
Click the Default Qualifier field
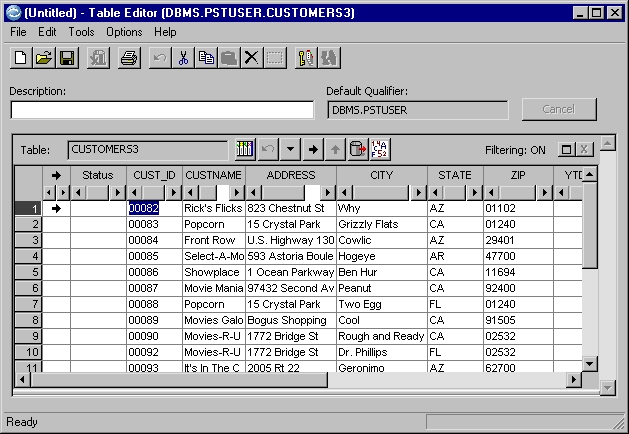pyautogui.click(x=418, y=110)
